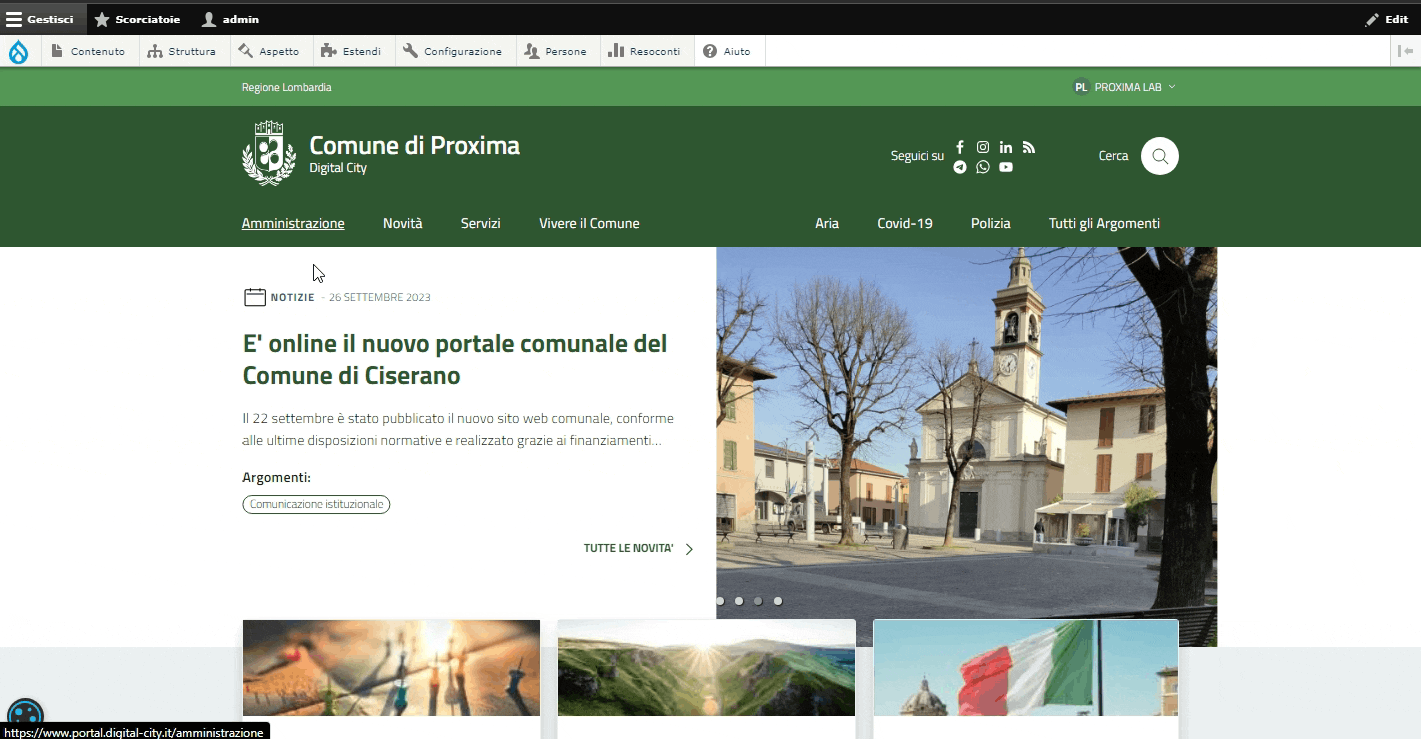Open the Facebook social icon

click(960, 147)
